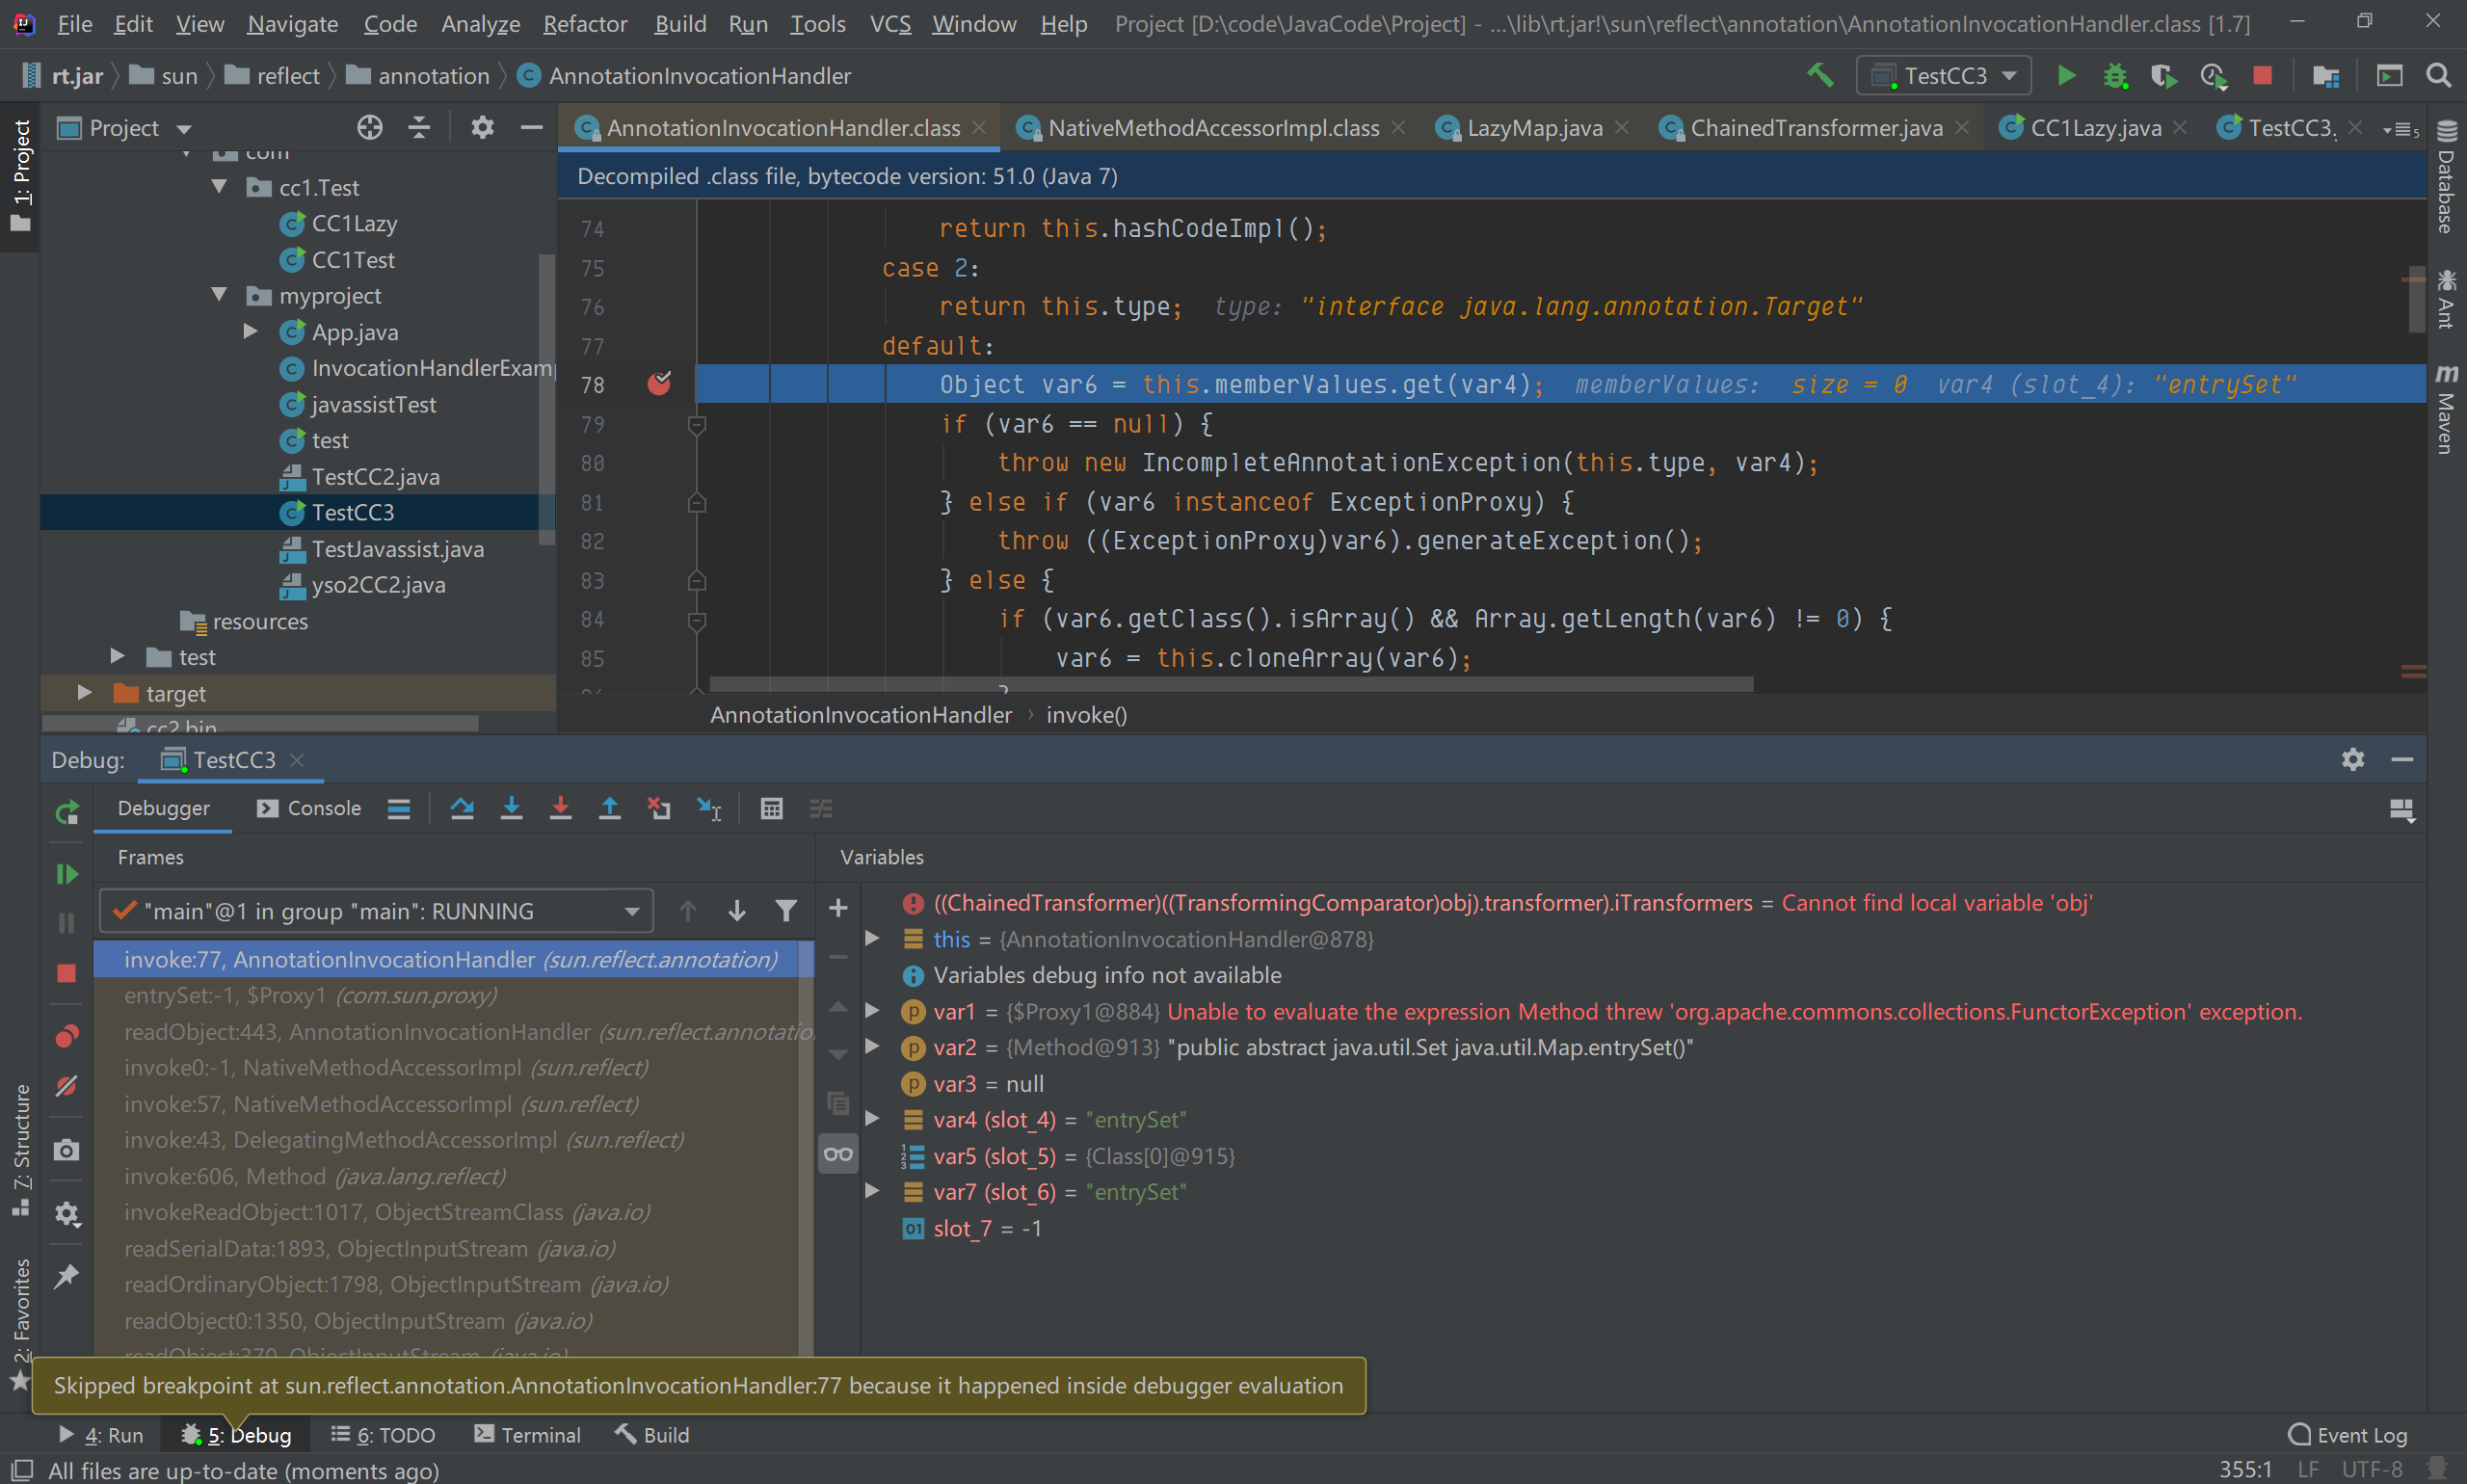The height and width of the screenshot is (1484, 2467).
Task: Expand the var2 Method variable node
Action: (x=872, y=1047)
